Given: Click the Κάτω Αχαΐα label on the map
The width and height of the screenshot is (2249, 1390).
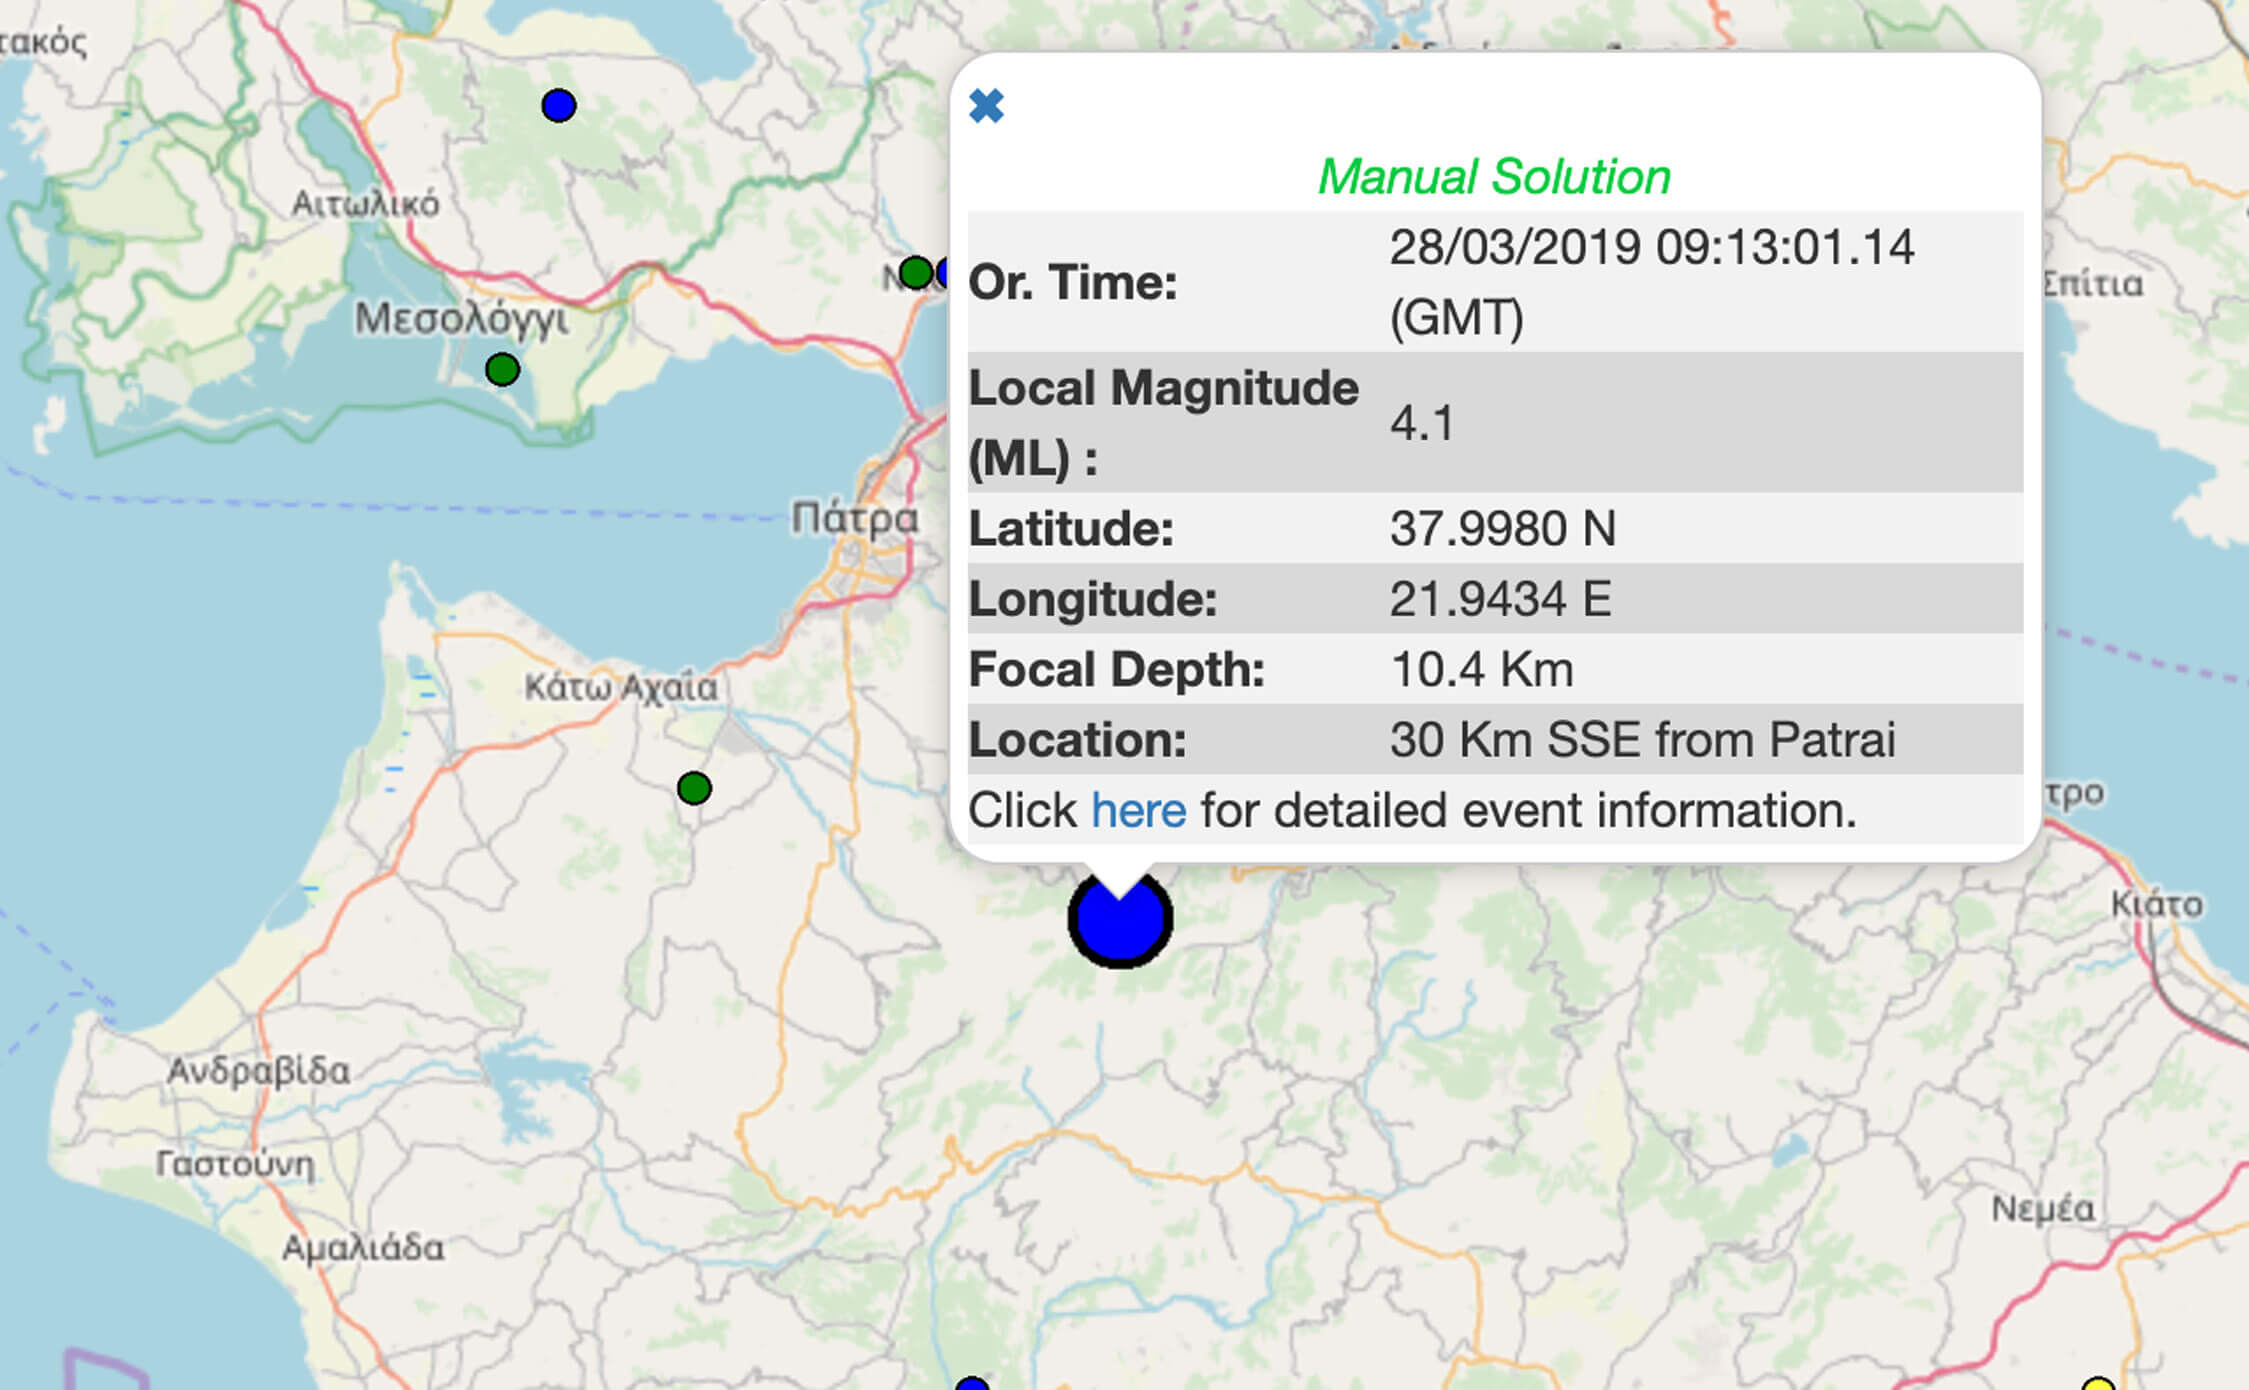Looking at the screenshot, I should [x=621, y=688].
